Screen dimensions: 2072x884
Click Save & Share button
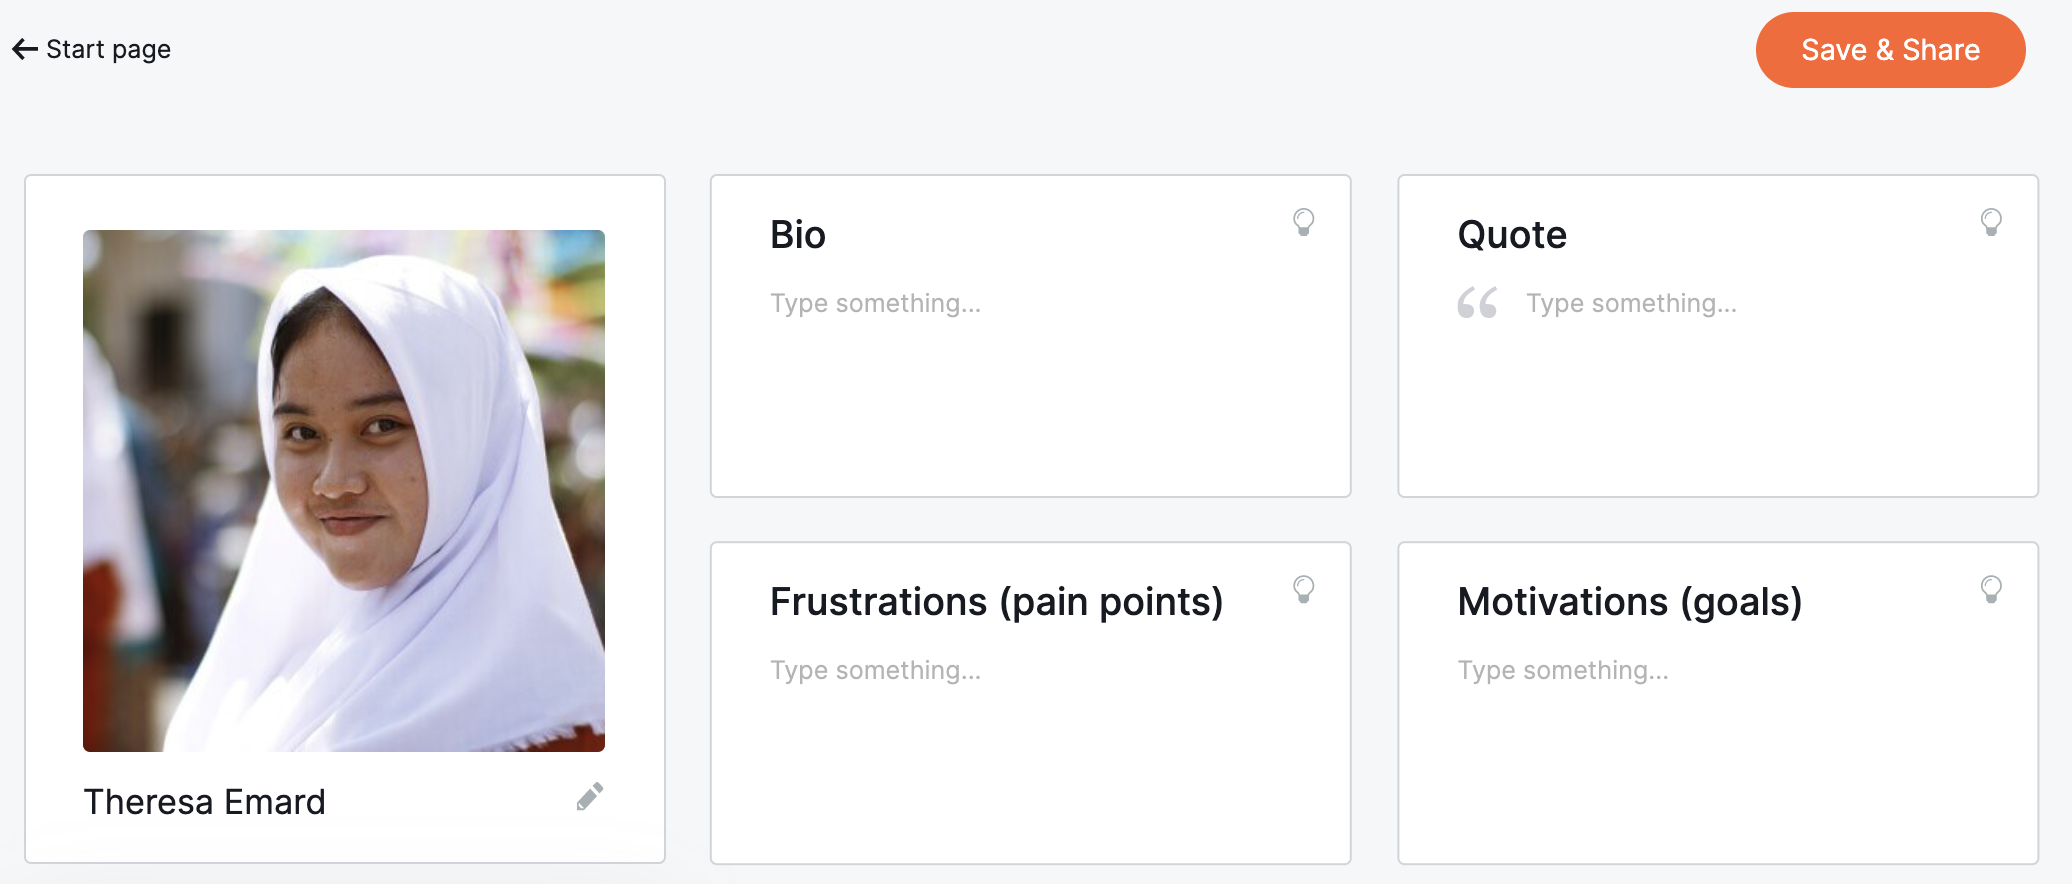1890,50
